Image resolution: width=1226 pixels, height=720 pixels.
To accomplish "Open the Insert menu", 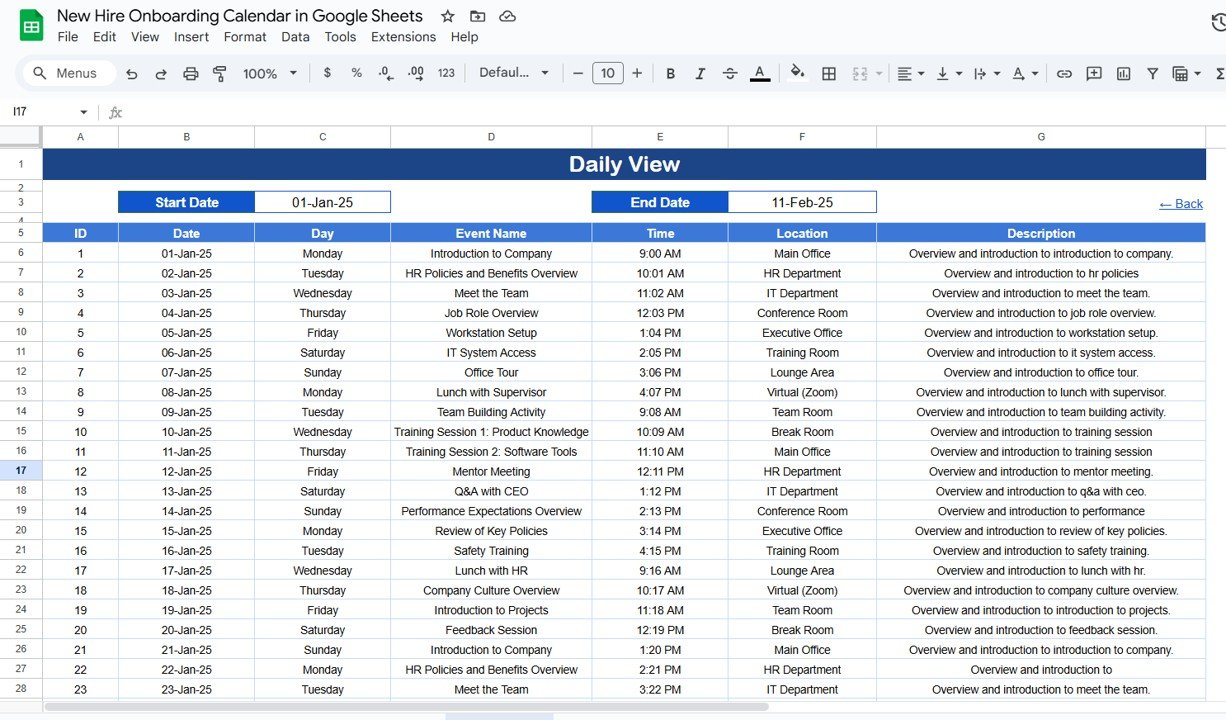I will point(191,37).
